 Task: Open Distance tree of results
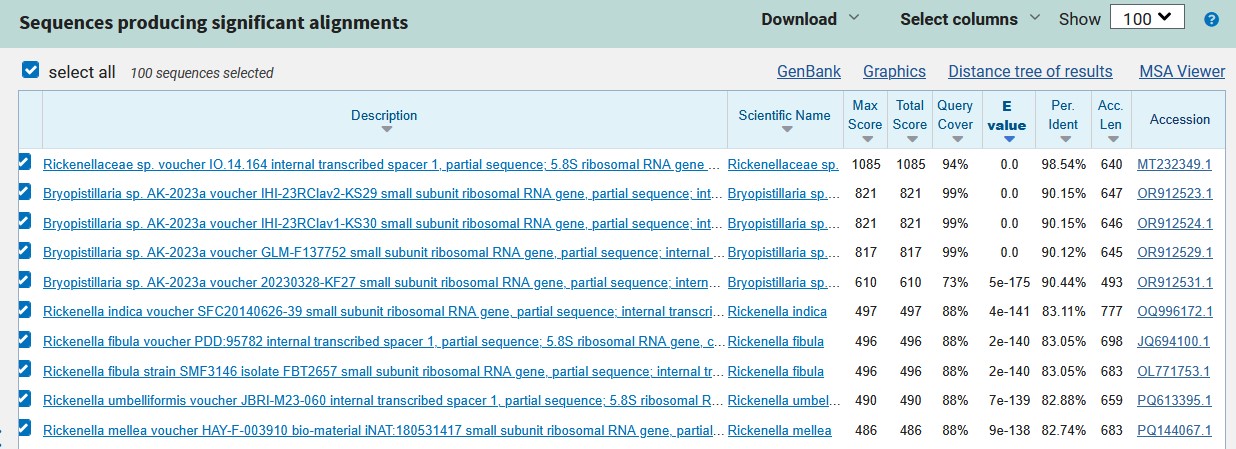click(x=1030, y=71)
